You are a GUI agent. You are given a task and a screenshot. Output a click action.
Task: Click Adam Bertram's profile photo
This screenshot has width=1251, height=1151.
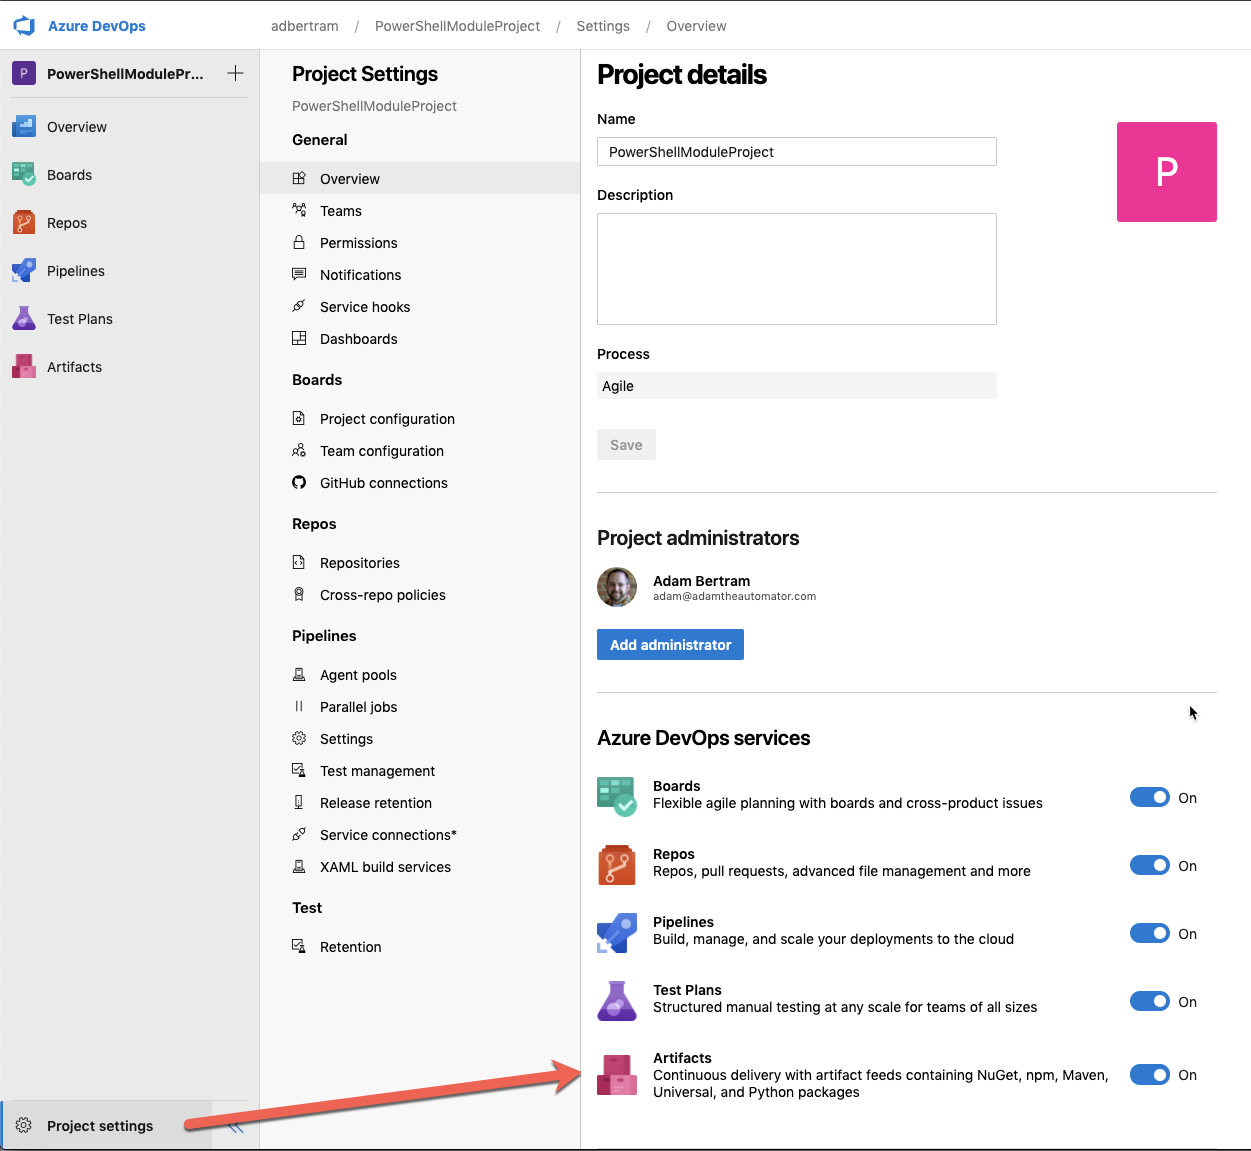point(617,587)
